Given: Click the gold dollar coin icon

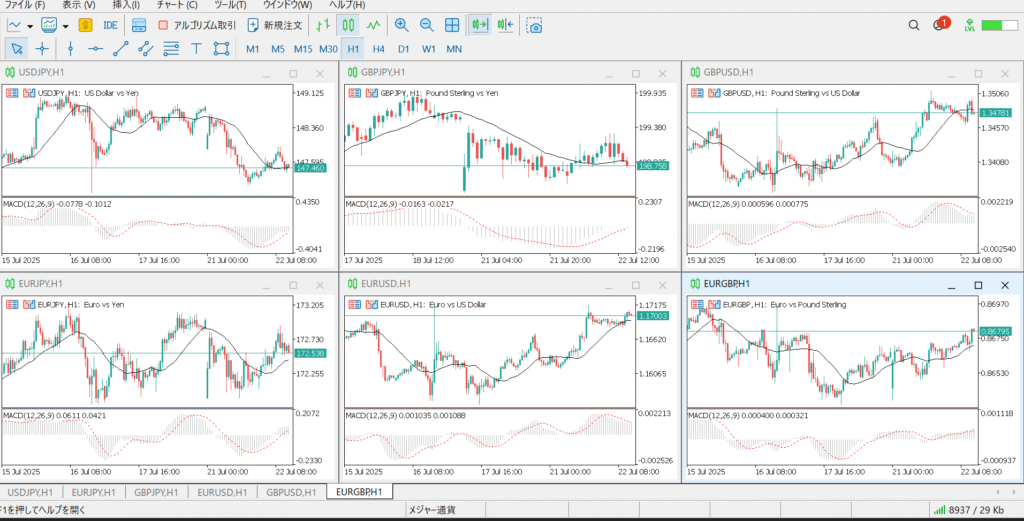Looking at the screenshot, I should [x=85, y=25].
